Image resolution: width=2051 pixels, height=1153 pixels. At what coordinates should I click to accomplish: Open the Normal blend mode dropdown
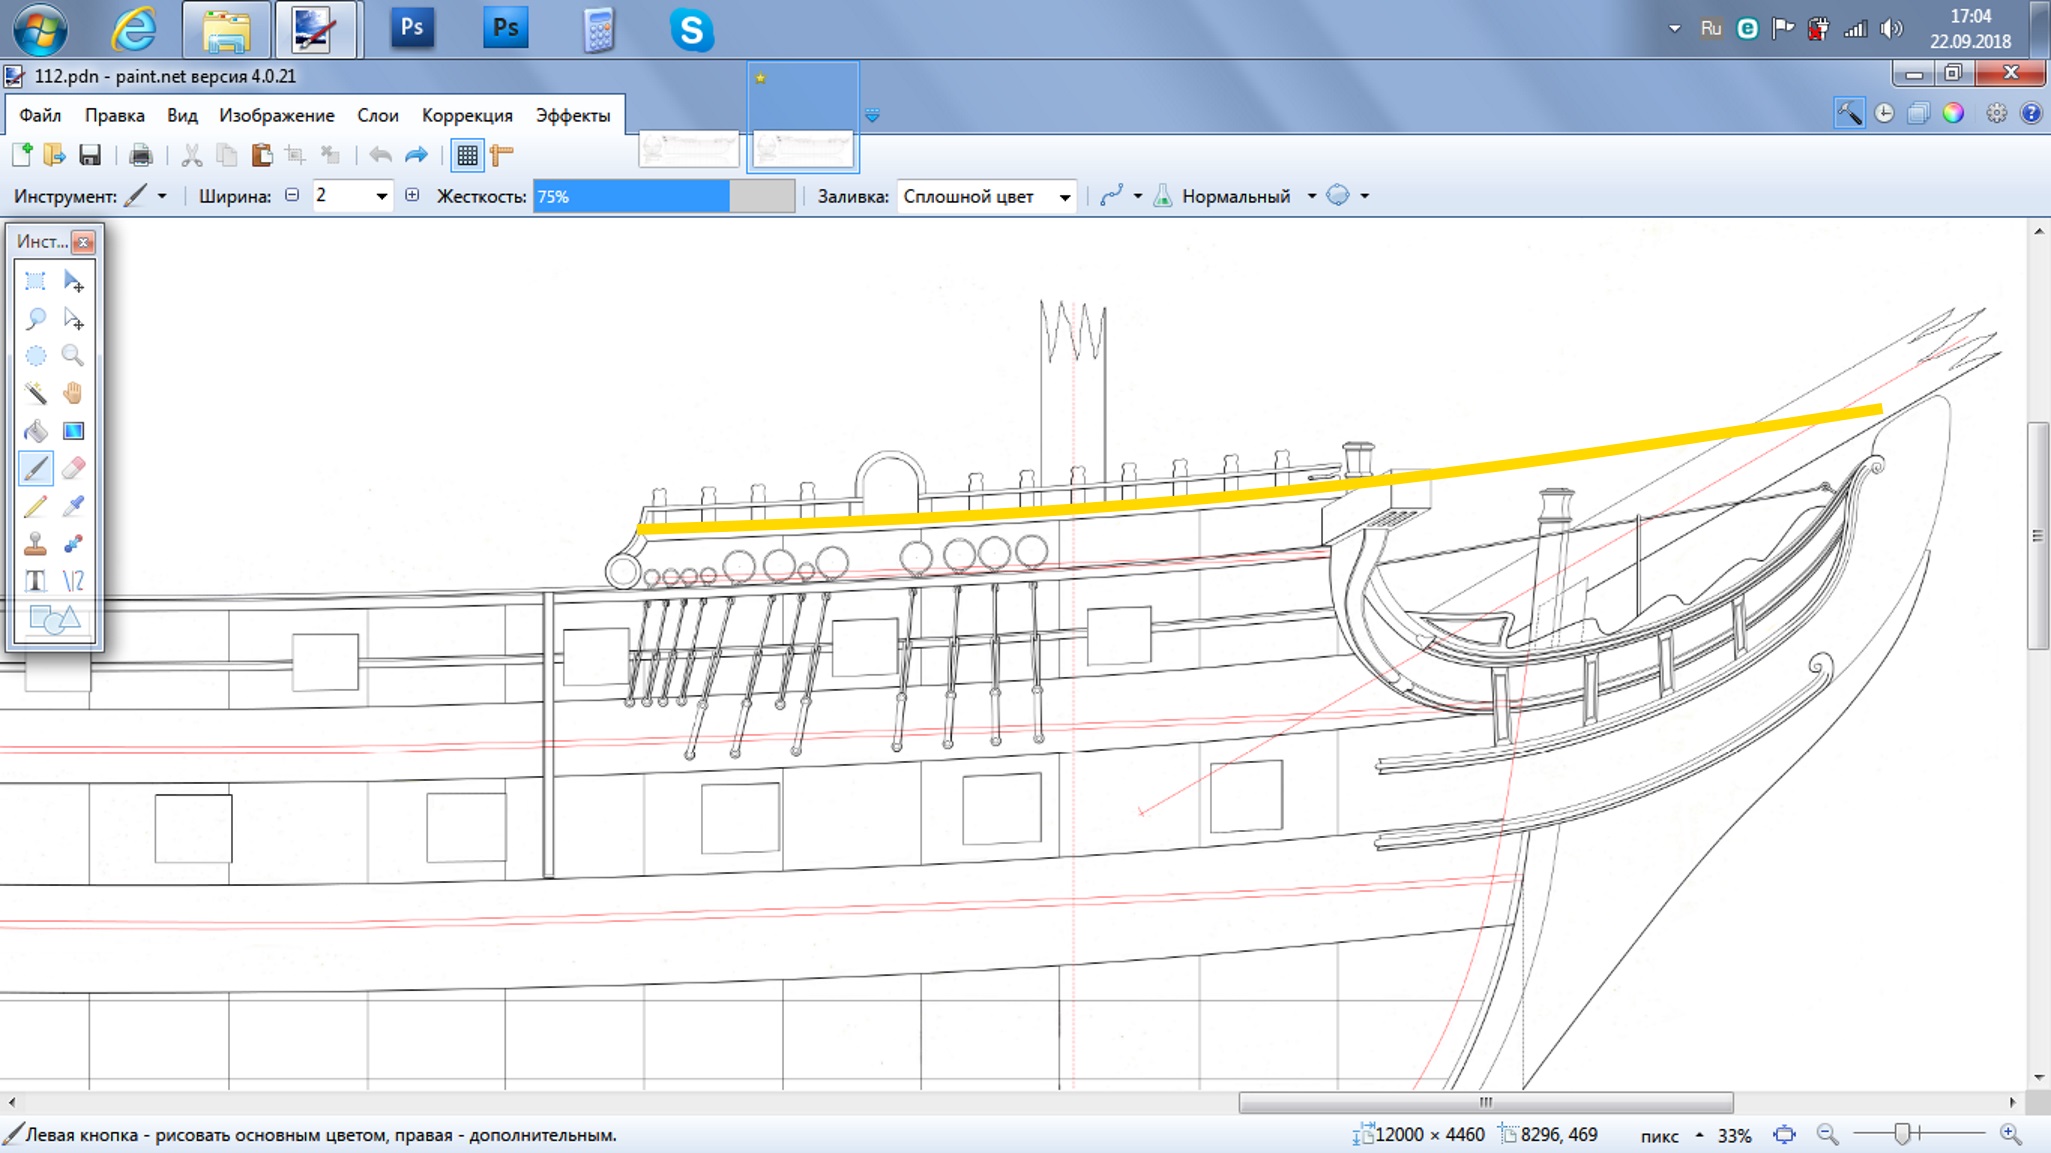(x=1311, y=197)
